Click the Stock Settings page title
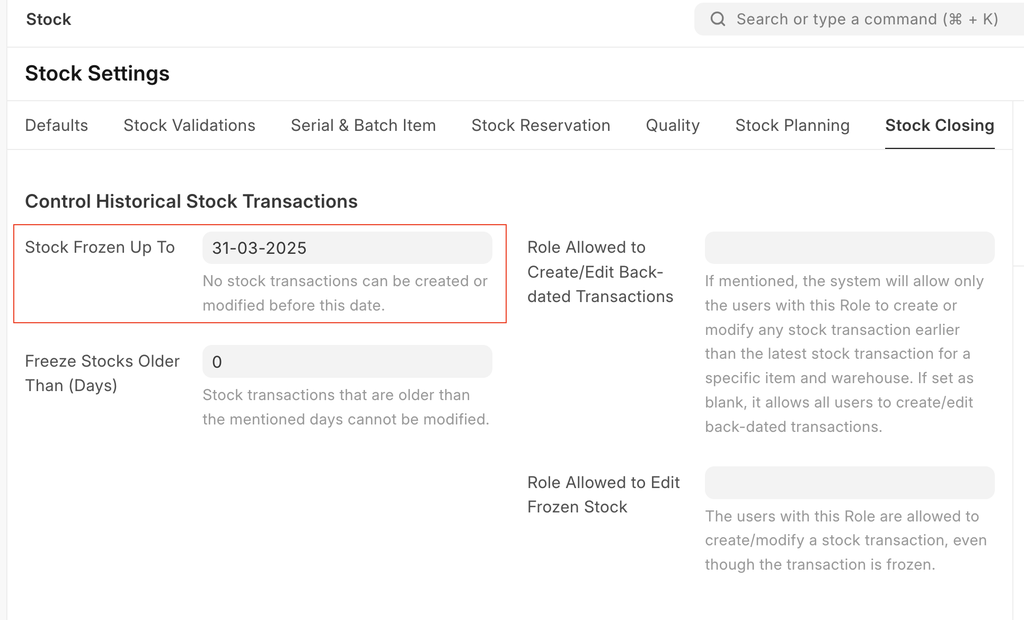Image resolution: width=1024 pixels, height=620 pixels. click(x=97, y=73)
